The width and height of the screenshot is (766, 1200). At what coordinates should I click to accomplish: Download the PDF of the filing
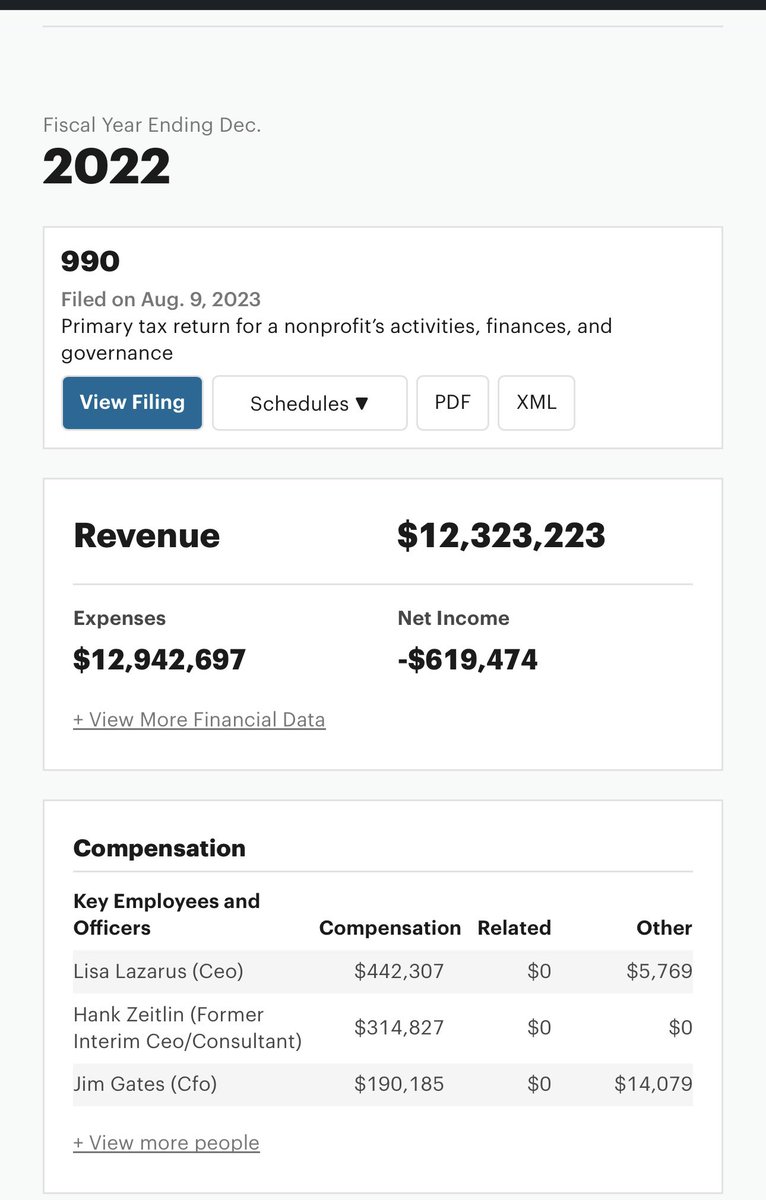(x=452, y=403)
